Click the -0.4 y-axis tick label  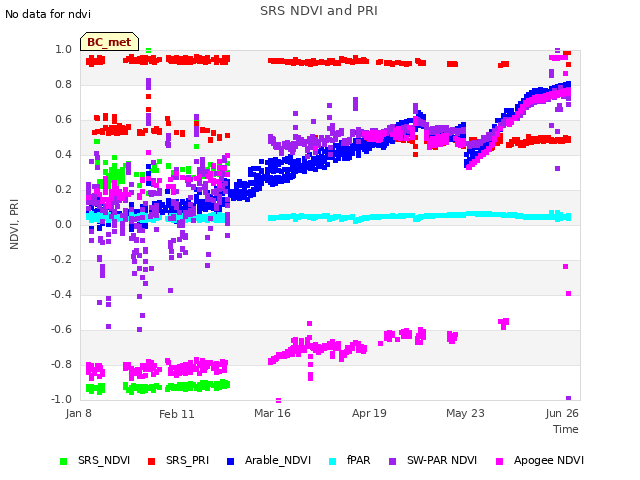(61, 294)
